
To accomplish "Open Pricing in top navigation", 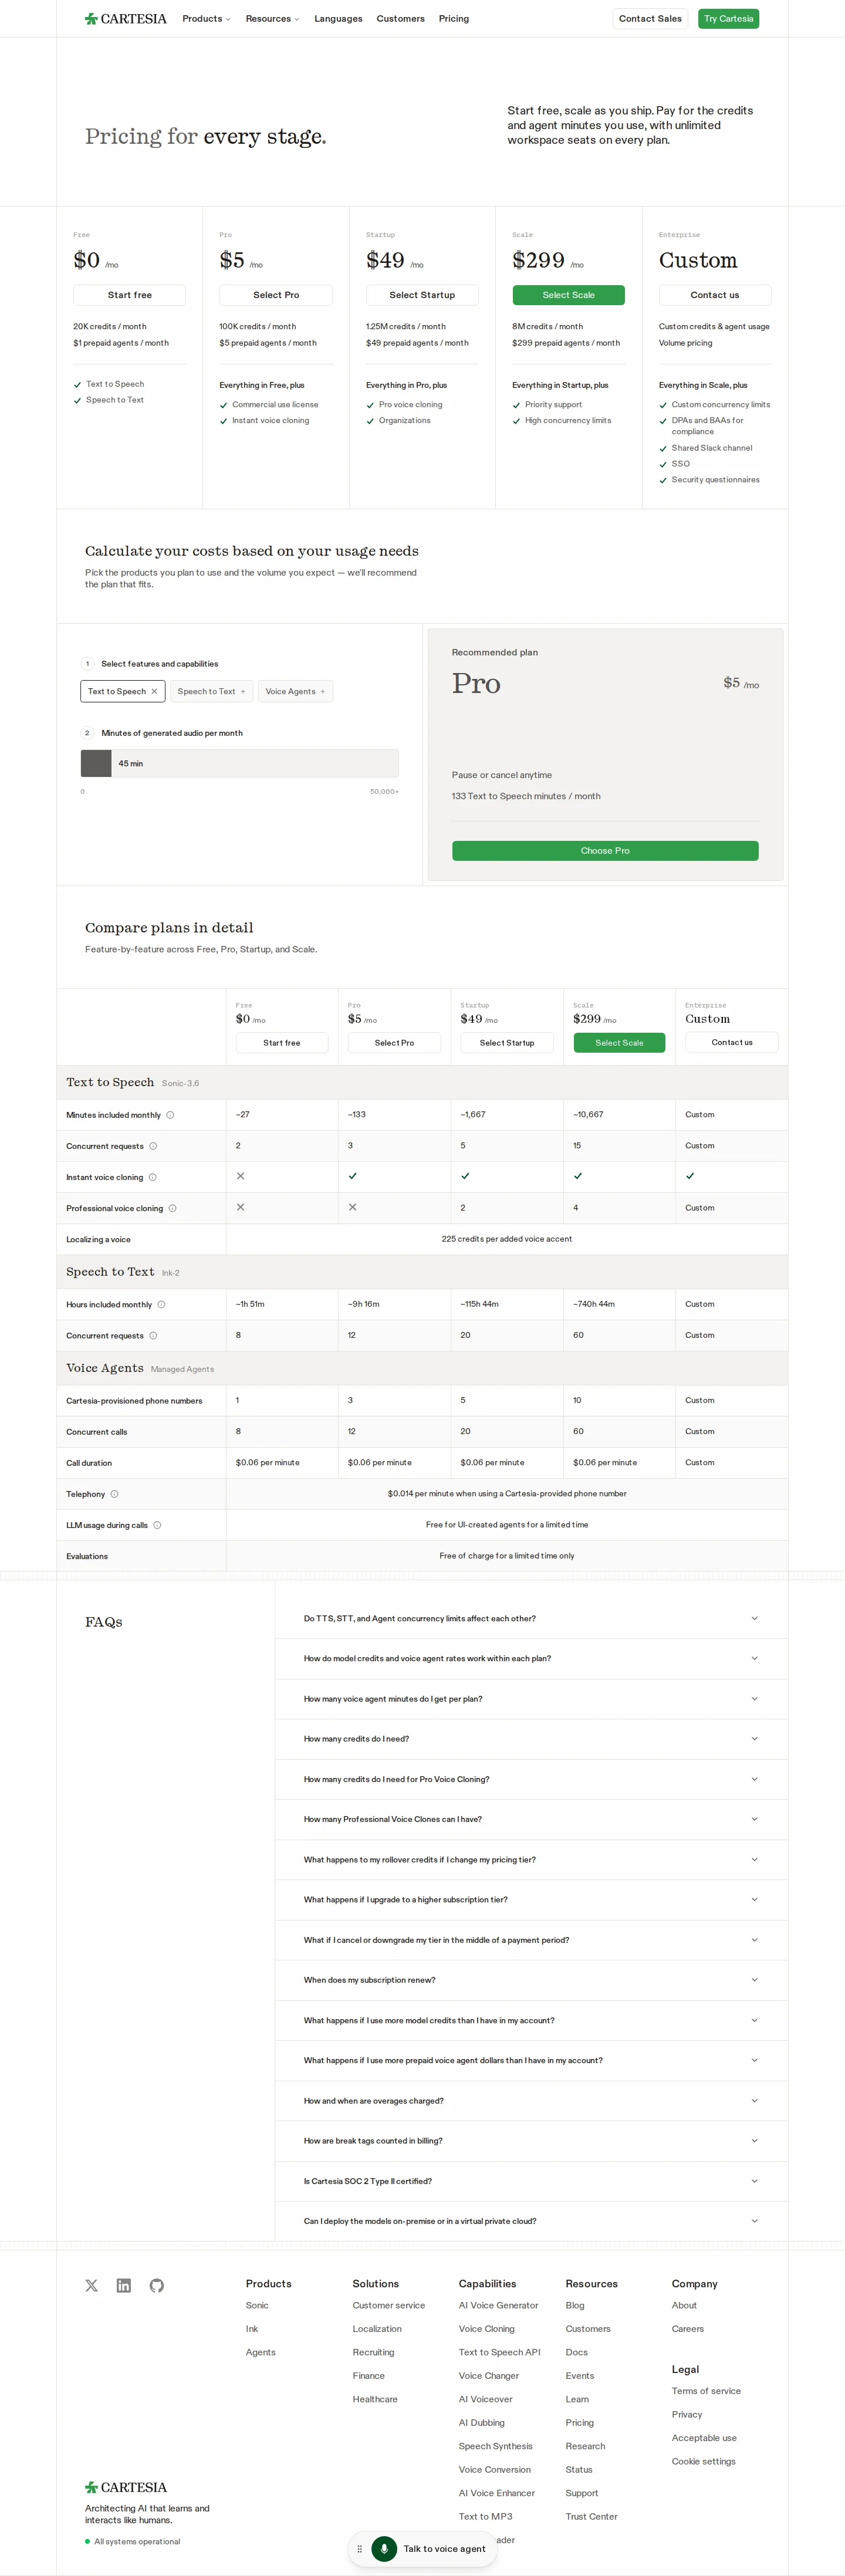I will (x=454, y=19).
